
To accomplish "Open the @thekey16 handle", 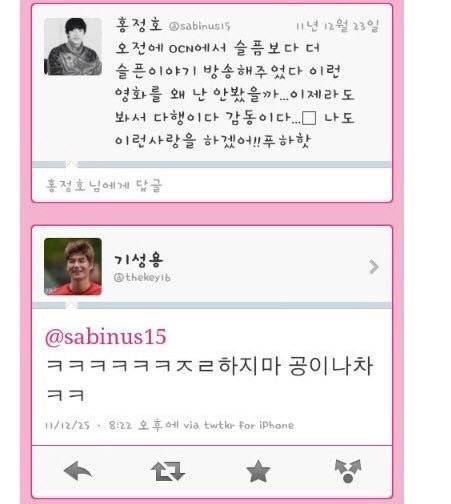I will click(142, 277).
